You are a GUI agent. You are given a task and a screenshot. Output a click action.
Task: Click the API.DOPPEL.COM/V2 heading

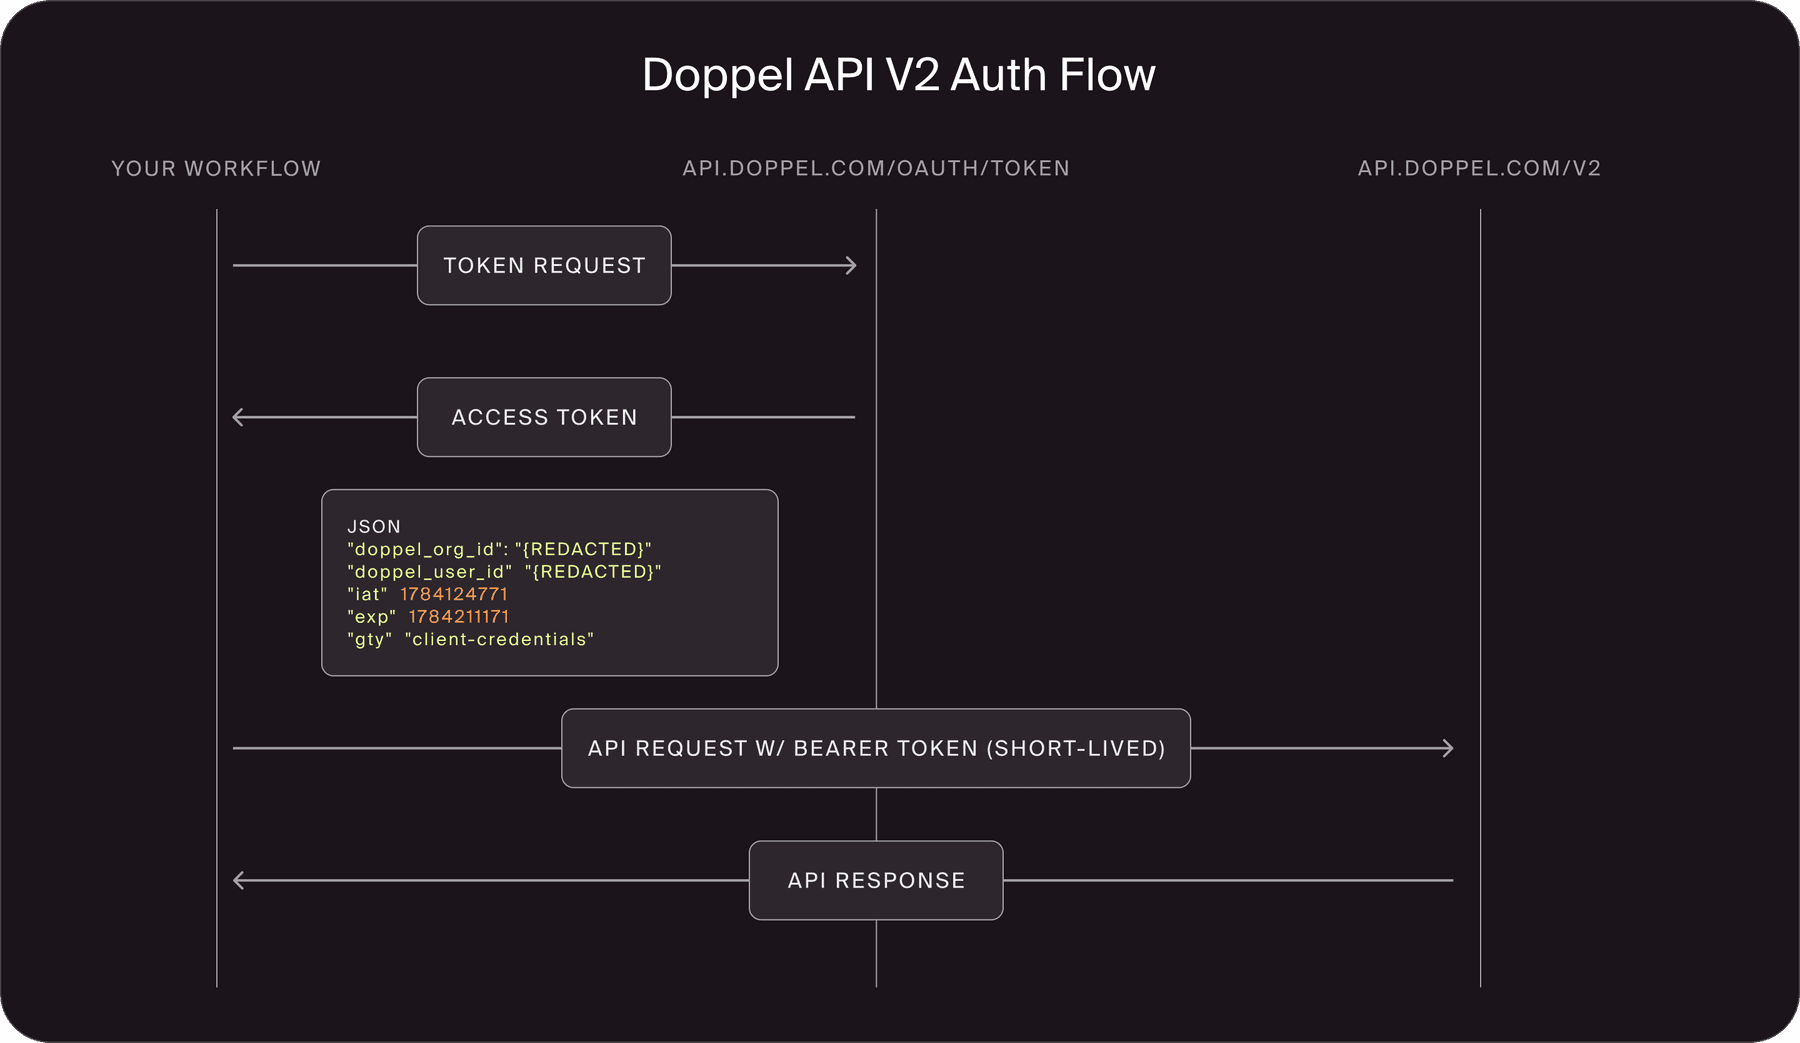pyautogui.click(x=1479, y=168)
